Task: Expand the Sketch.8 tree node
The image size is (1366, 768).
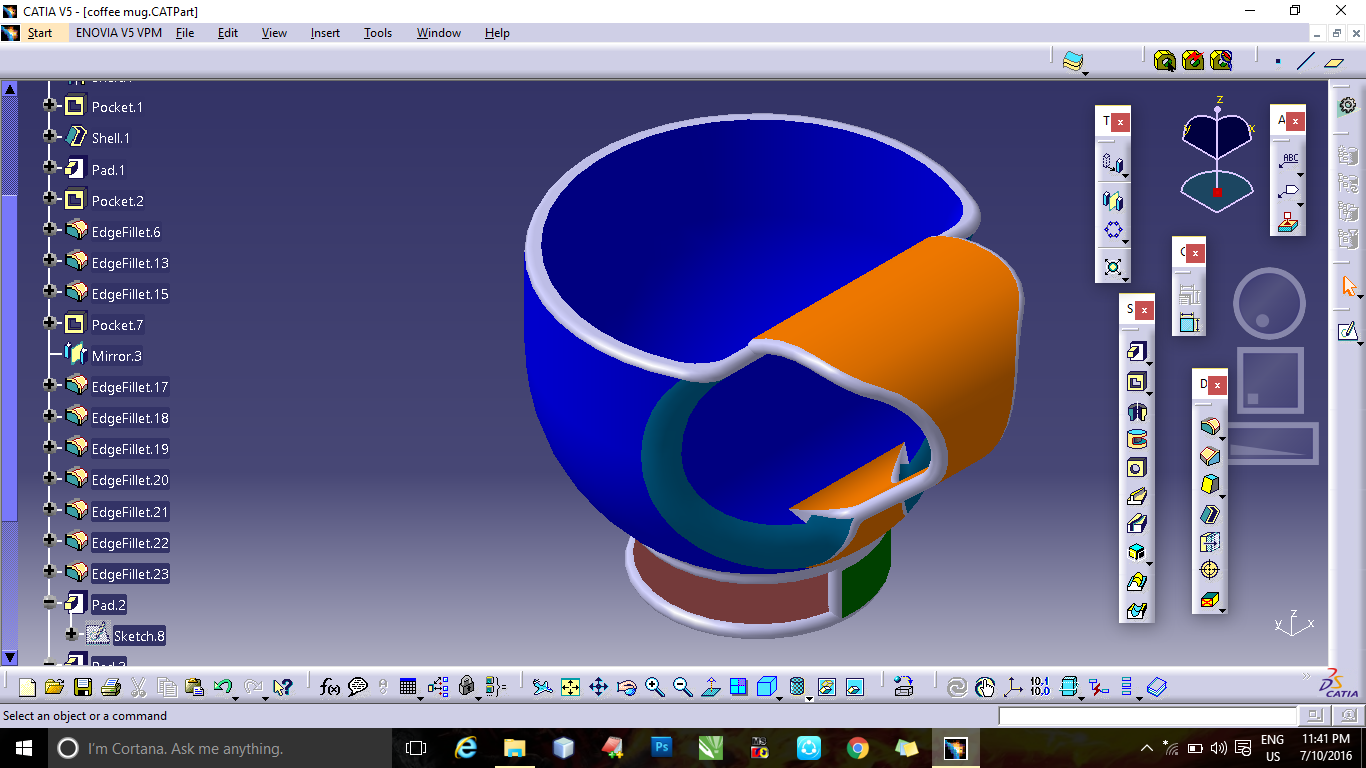Action: click(71, 635)
